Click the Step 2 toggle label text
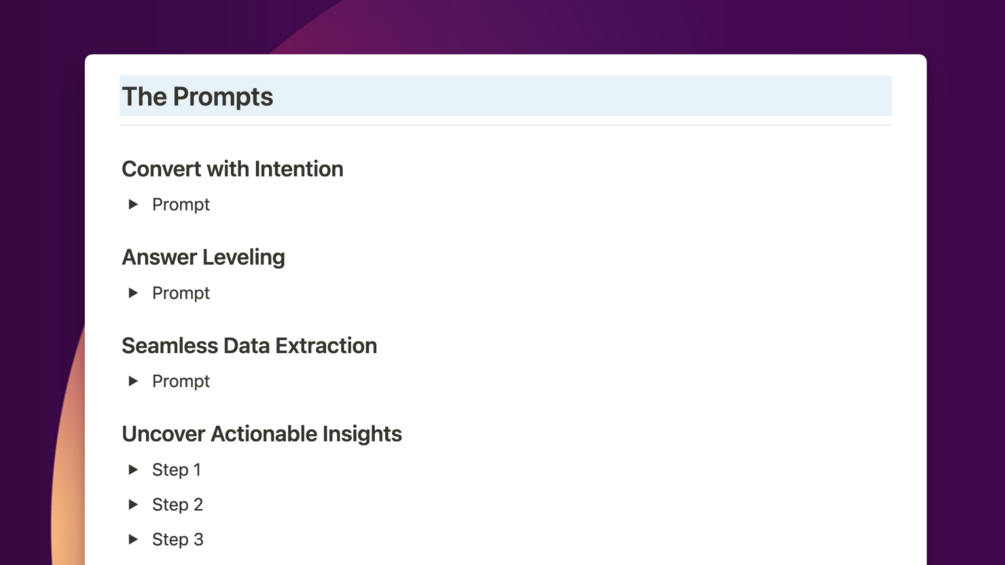Screen dimensions: 1005x565 tap(178, 505)
